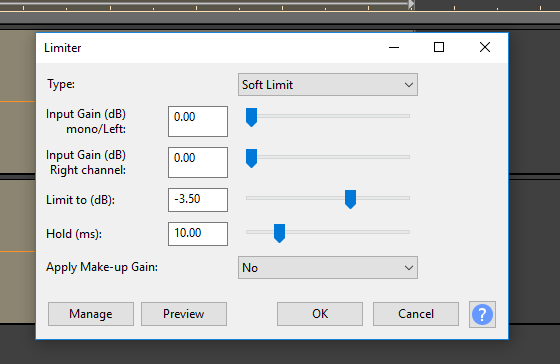
Task: Cancel the Limiter dialog
Action: (x=416, y=314)
